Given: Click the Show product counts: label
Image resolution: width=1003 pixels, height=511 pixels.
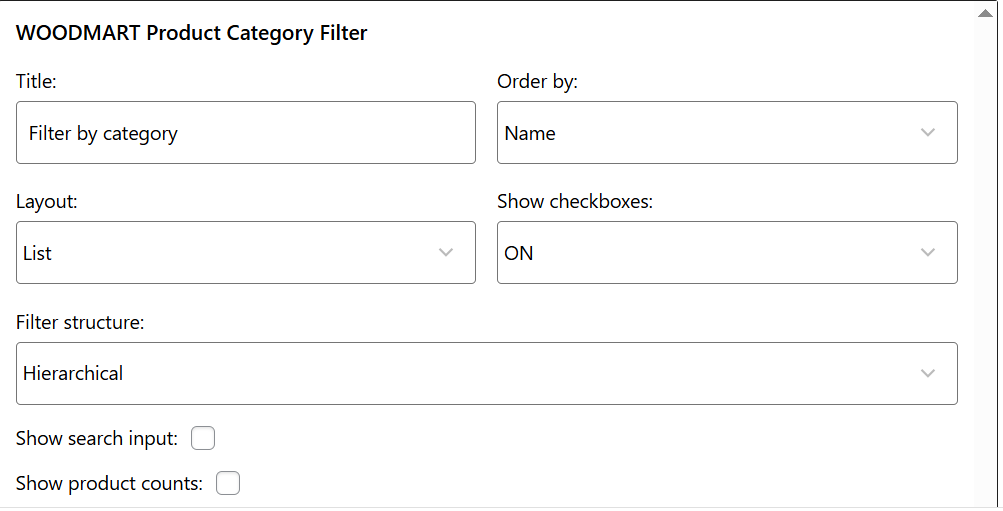Looking at the screenshot, I should click(109, 483).
